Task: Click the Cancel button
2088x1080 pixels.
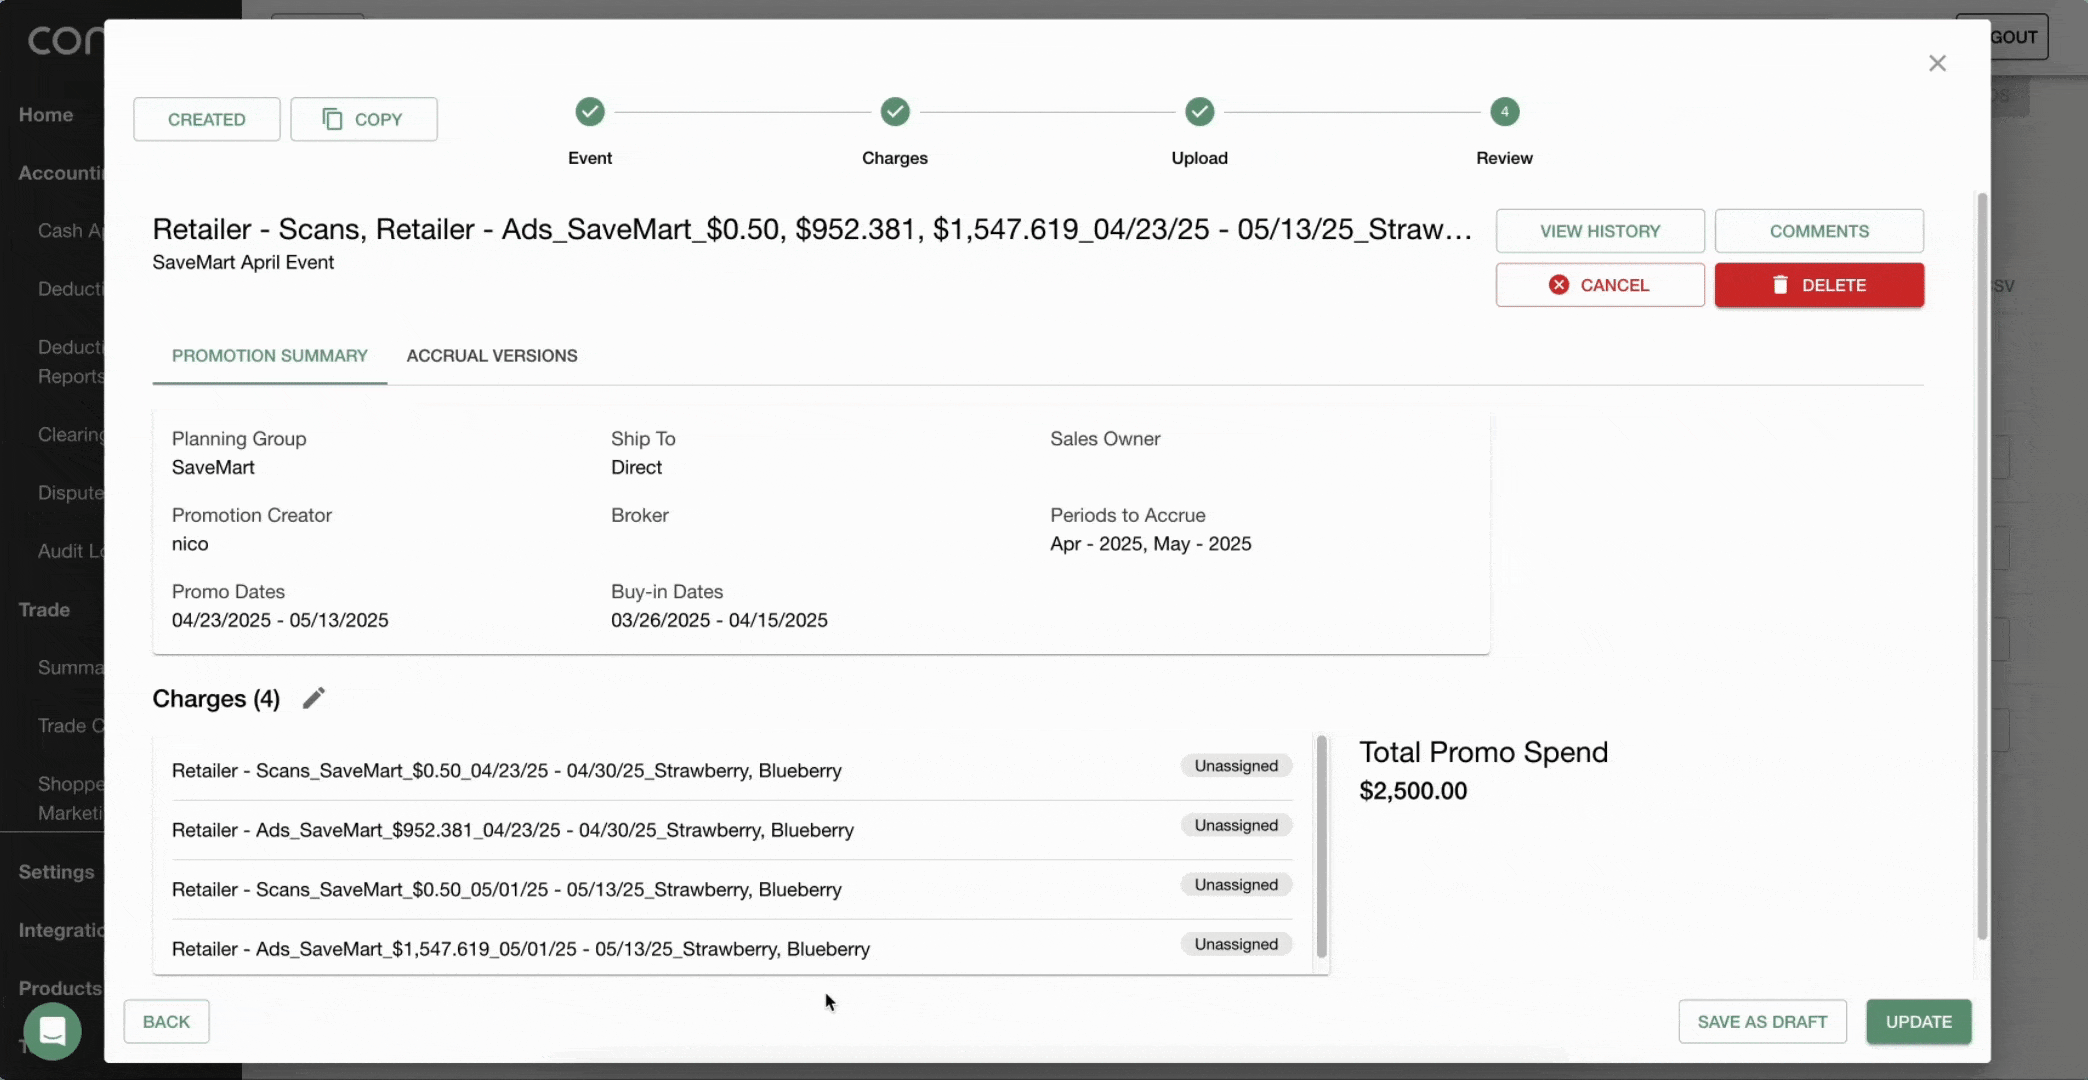Action: click(1599, 285)
